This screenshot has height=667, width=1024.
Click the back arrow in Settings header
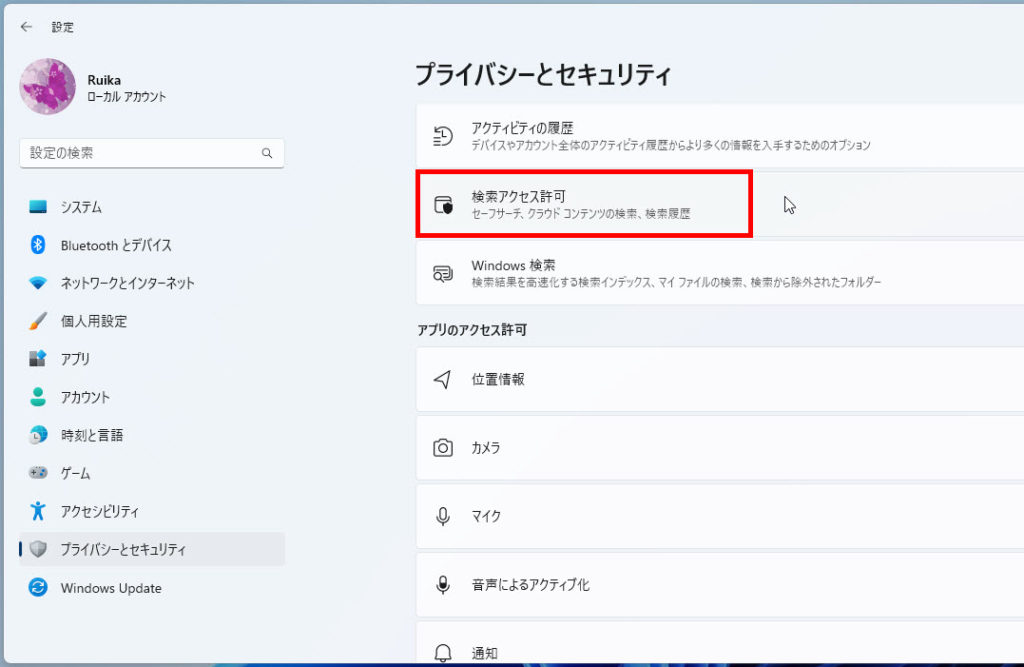[26, 27]
